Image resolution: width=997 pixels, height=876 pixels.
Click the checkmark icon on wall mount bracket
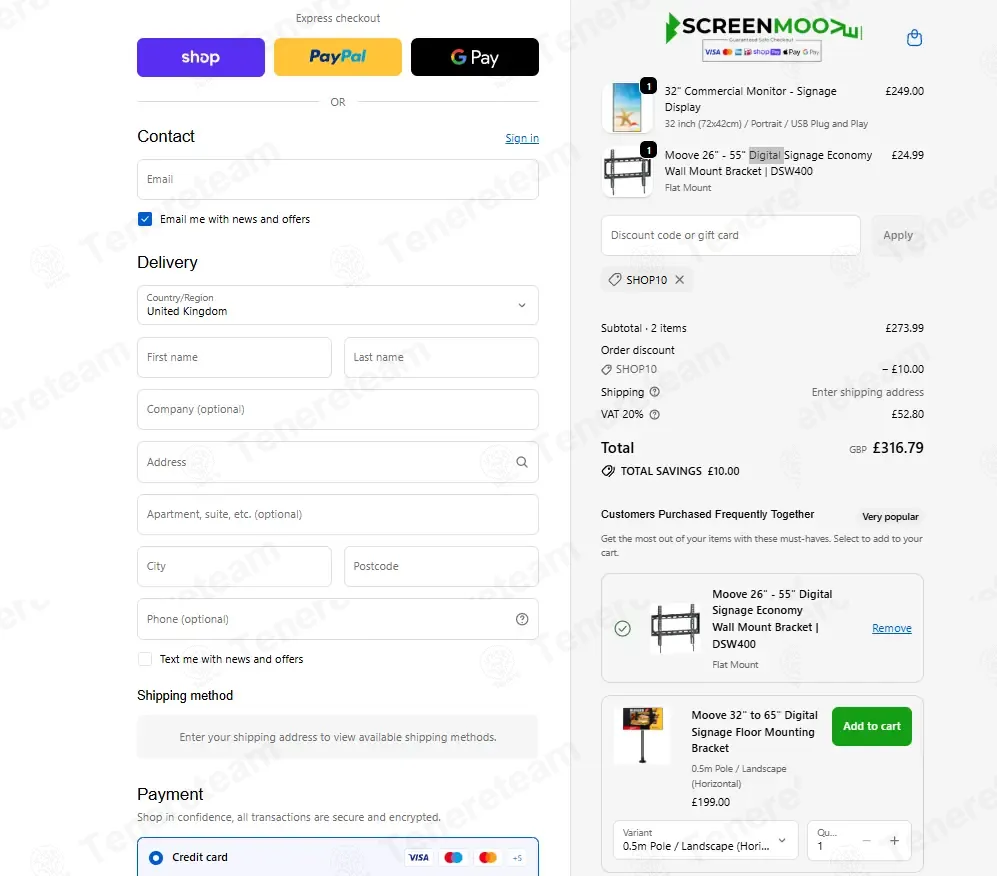tap(622, 629)
